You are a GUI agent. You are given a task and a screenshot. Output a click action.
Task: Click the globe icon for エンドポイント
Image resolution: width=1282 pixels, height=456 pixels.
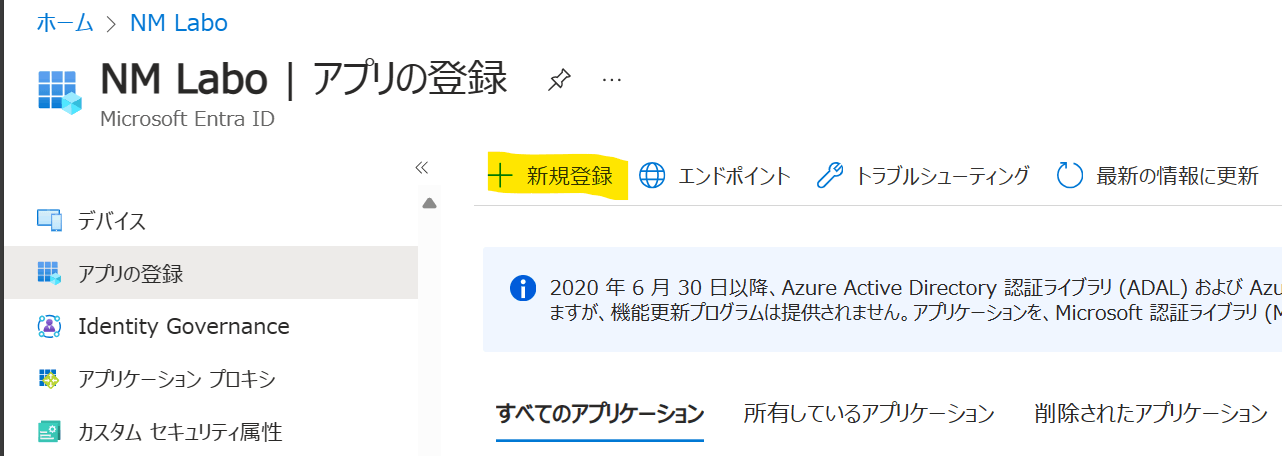(652, 176)
